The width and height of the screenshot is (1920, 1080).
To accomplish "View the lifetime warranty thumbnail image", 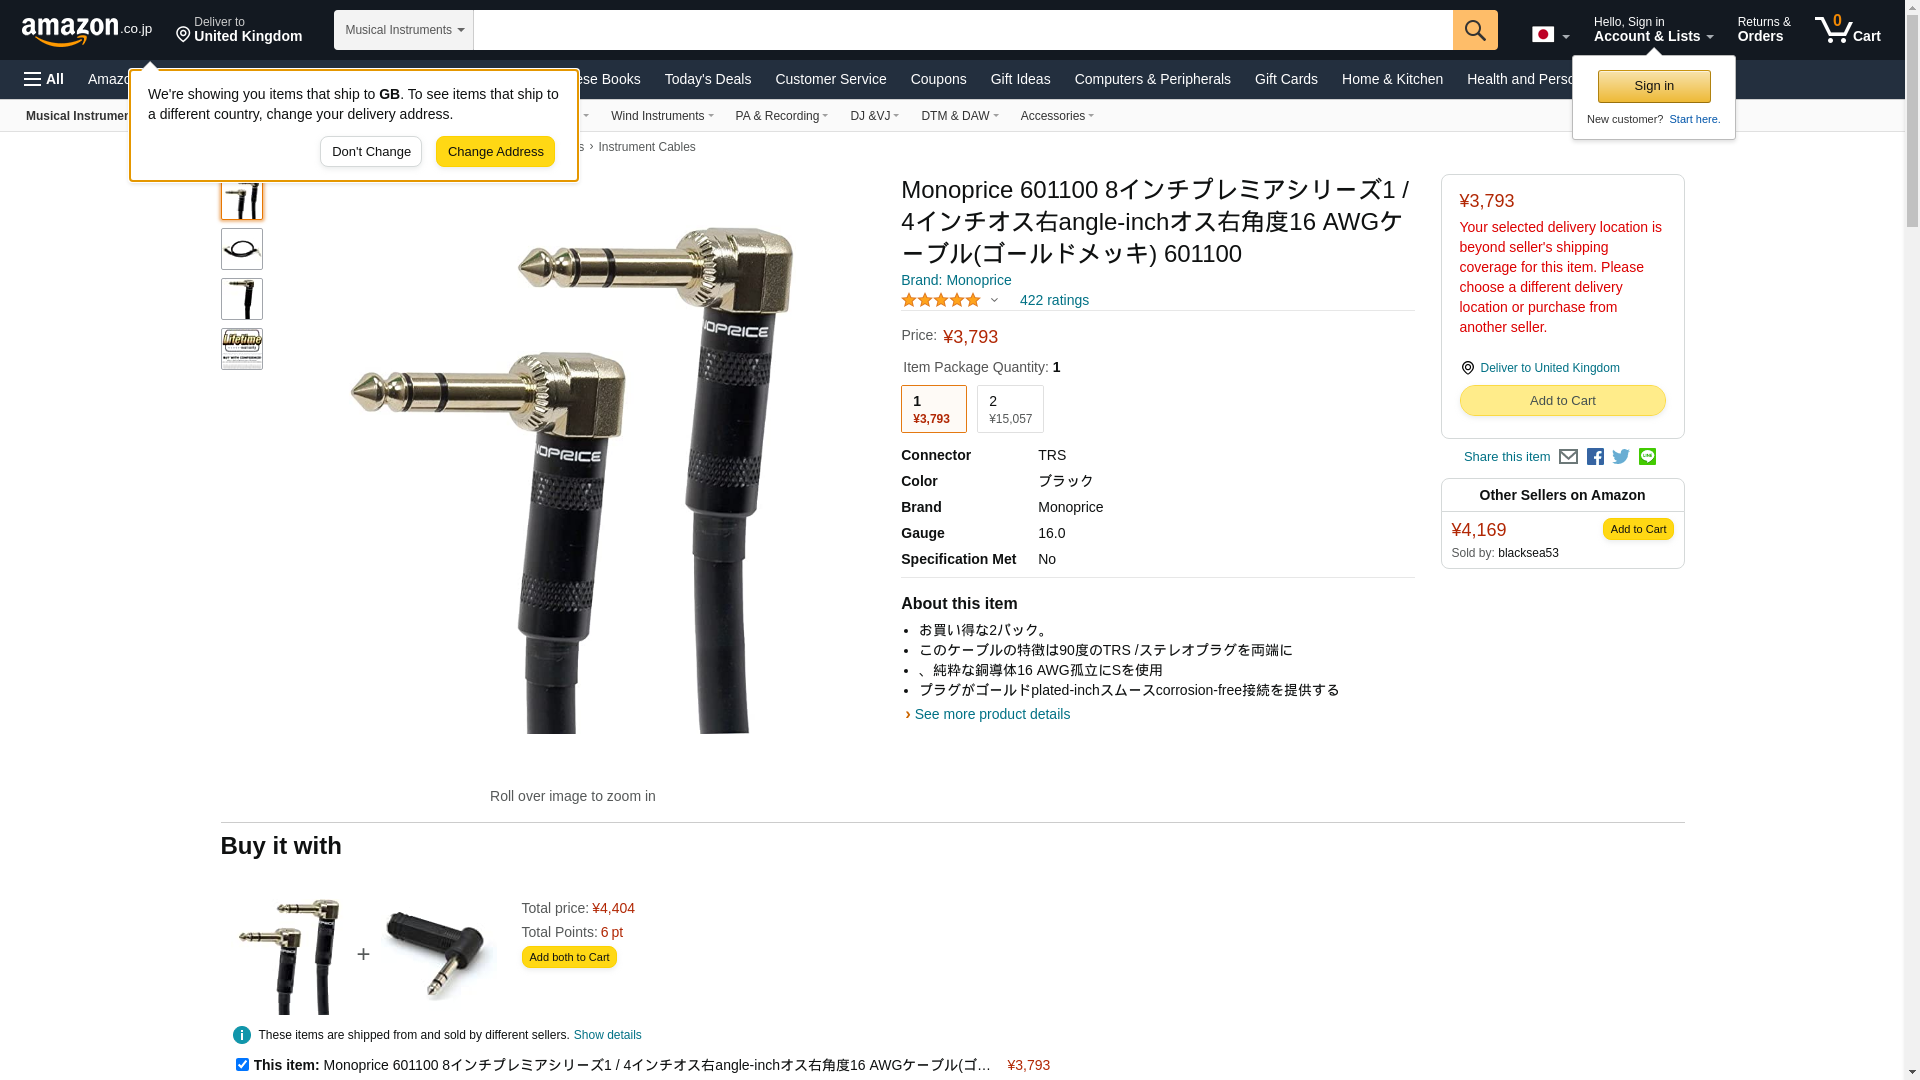I will click(242, 349).
